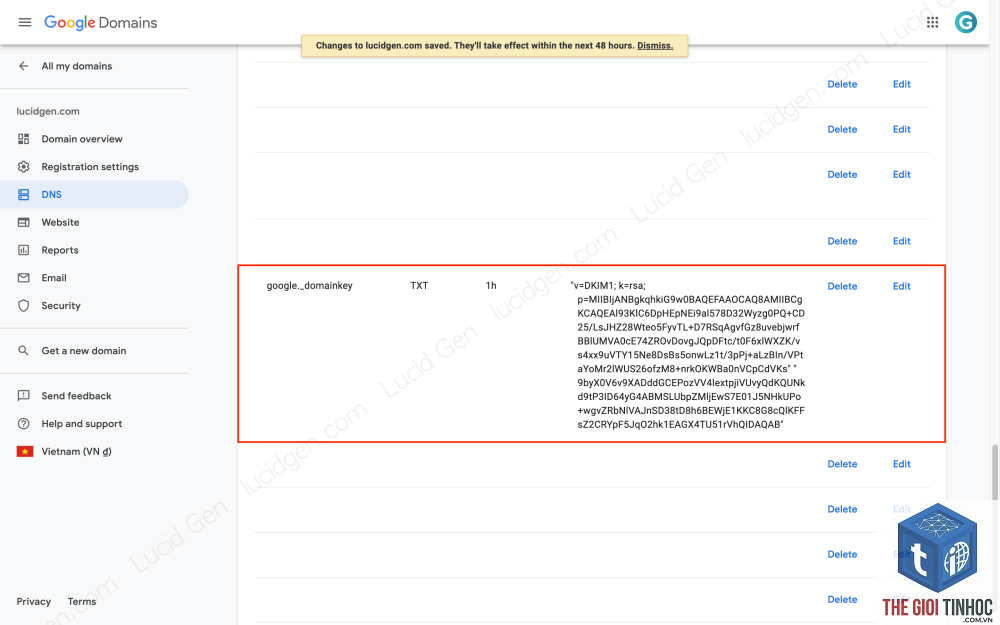Select the DNS sidebar item
Viewport: 1000px width, 625px height.
94,195
